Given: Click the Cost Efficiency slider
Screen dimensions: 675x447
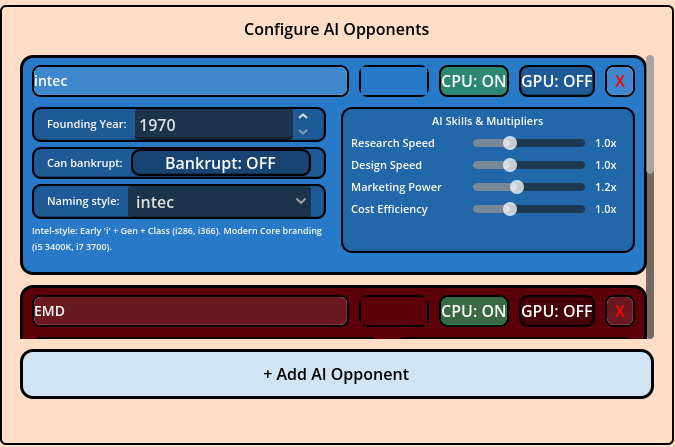Looking at the screenshot, I should pos(529,209).
